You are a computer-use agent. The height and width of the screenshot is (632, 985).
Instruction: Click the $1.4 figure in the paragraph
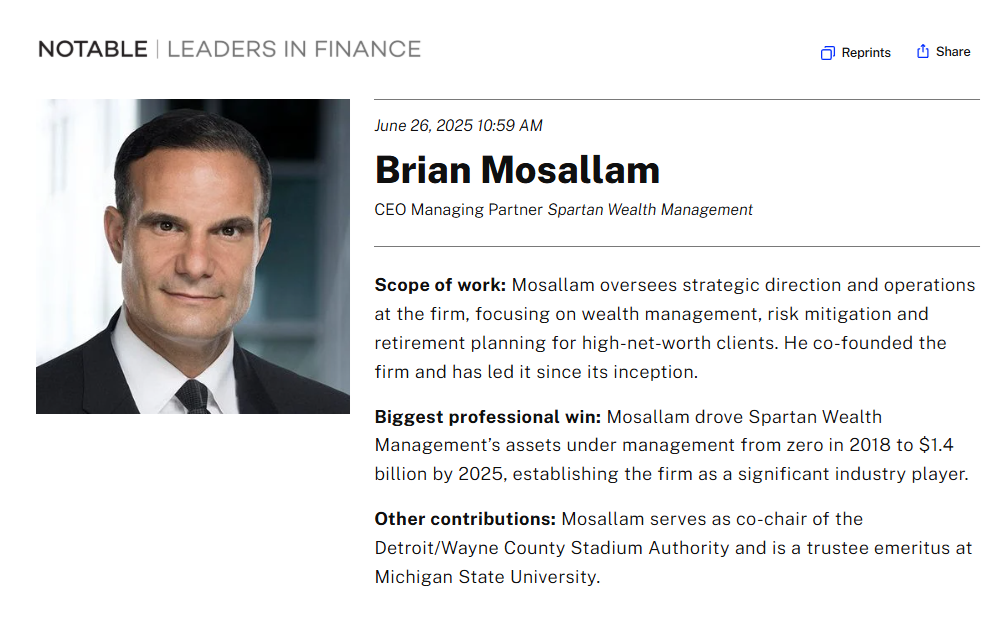tap(936, 445)
